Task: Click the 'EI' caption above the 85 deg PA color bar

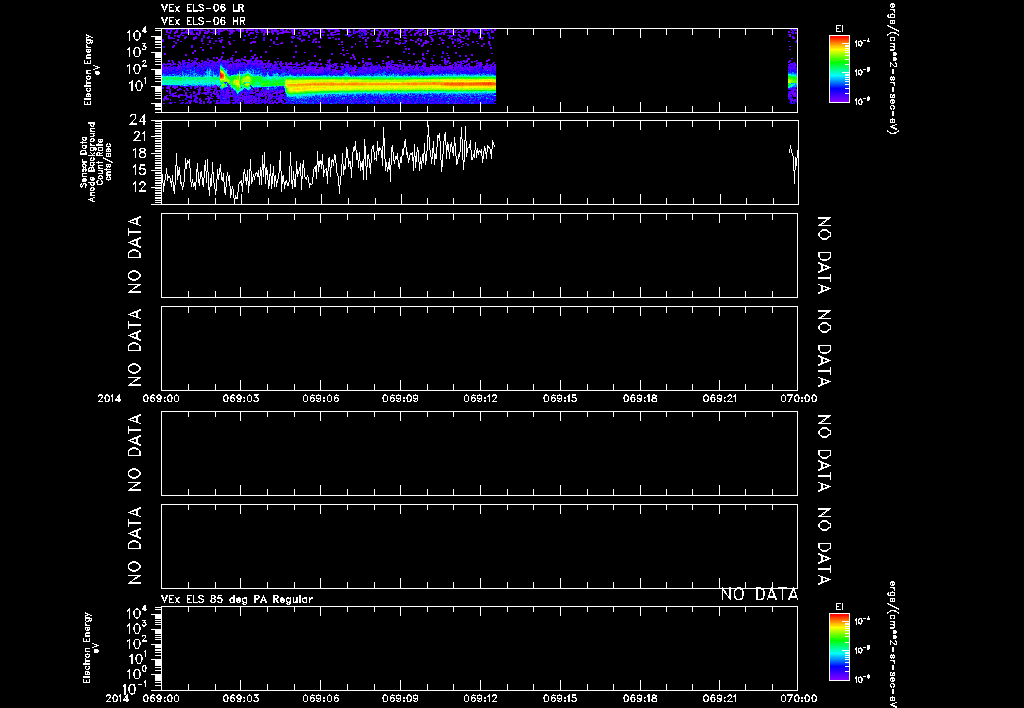Action: point(839,607)
